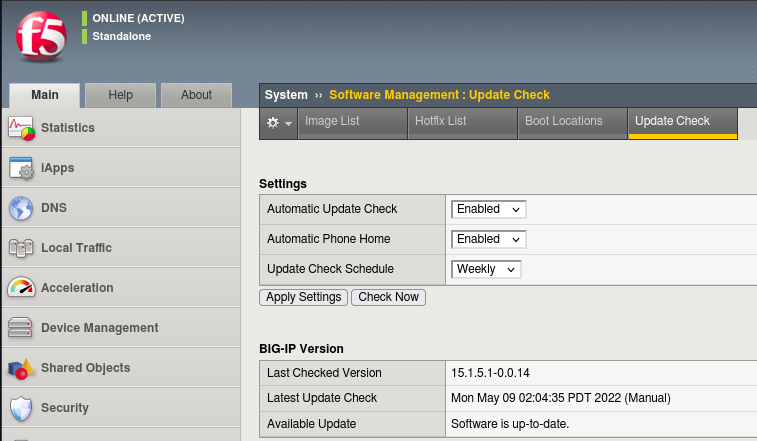
Task: Switch to the Help tab
Action: [x=120, y=95]
